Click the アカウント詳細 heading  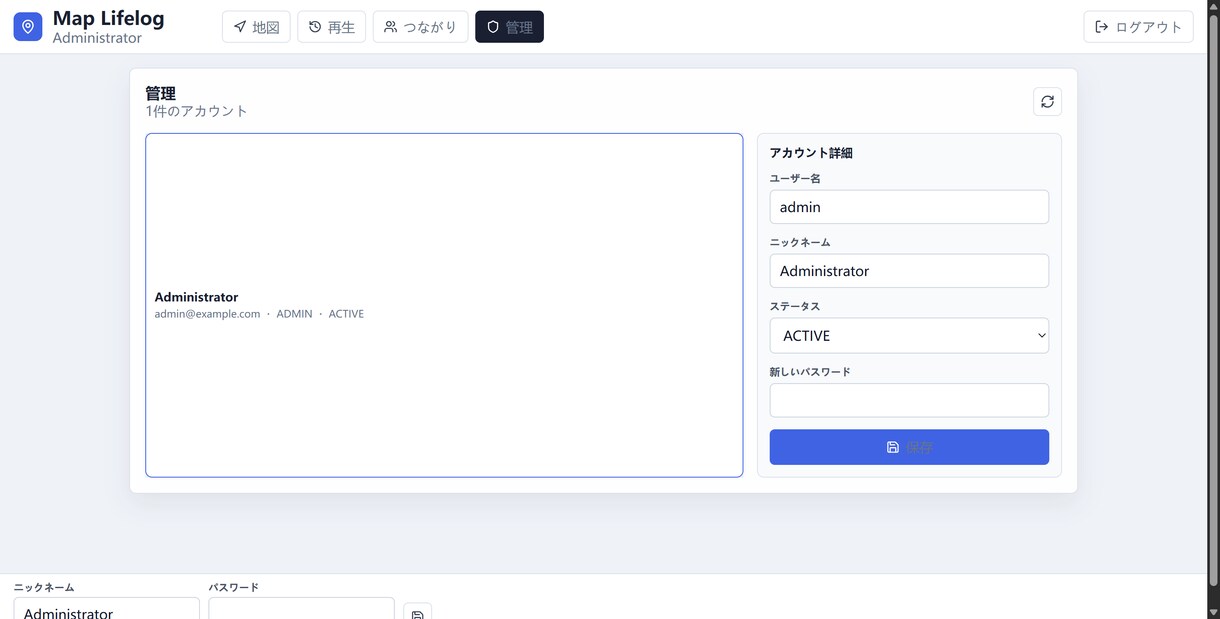click(811, 153)
